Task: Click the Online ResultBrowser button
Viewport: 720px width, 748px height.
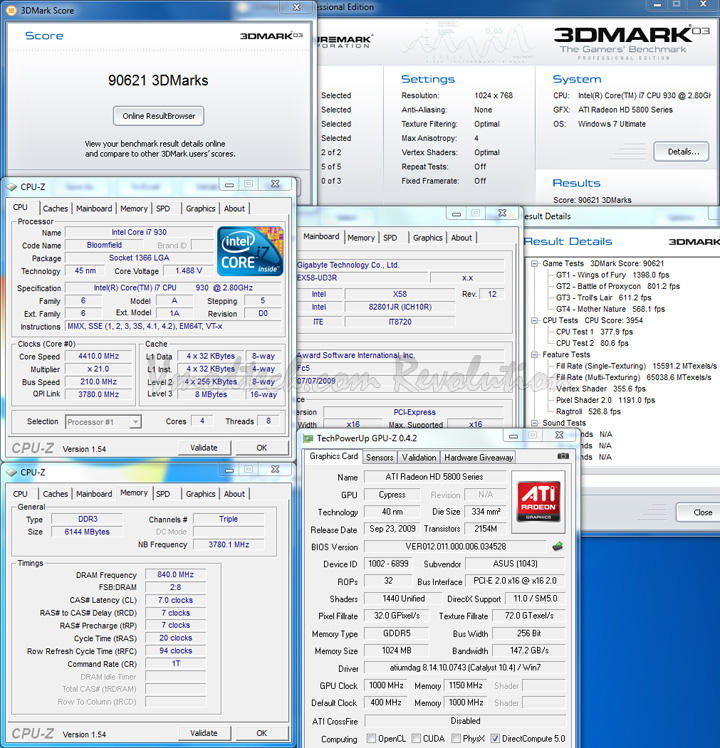Action: pos(159,116)
